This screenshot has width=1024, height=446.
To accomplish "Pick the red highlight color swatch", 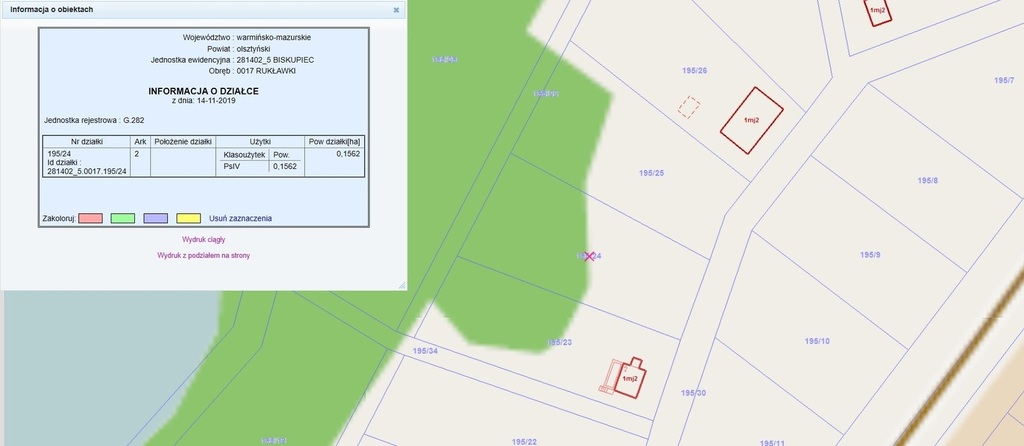I will 91,217.
